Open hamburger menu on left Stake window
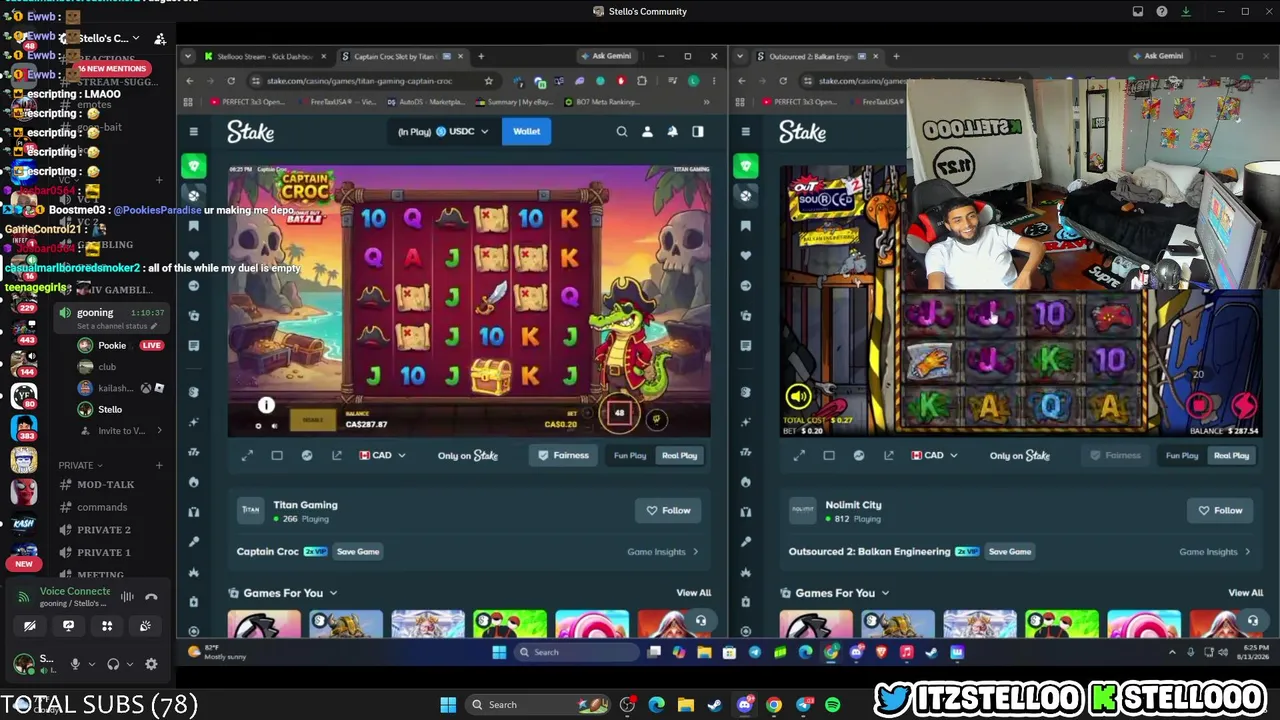Screen dimensions: 1280x720 click(194, 131)
